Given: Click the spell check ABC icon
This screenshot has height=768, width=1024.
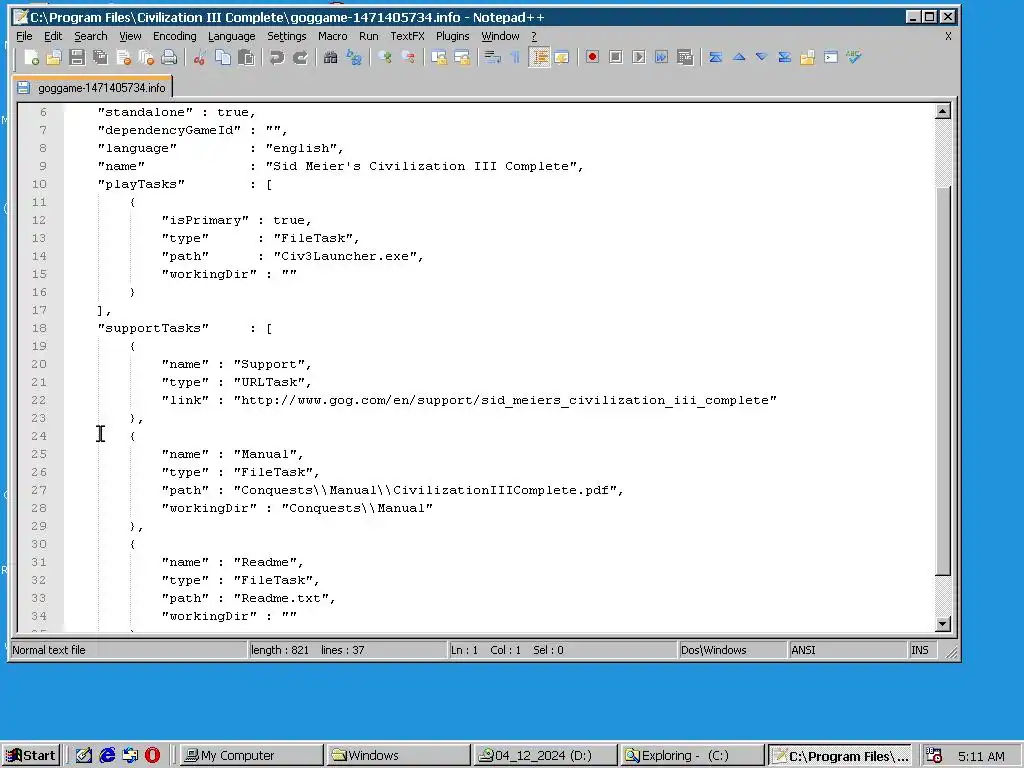Looking at the screenshot, I should coord(854,57).
